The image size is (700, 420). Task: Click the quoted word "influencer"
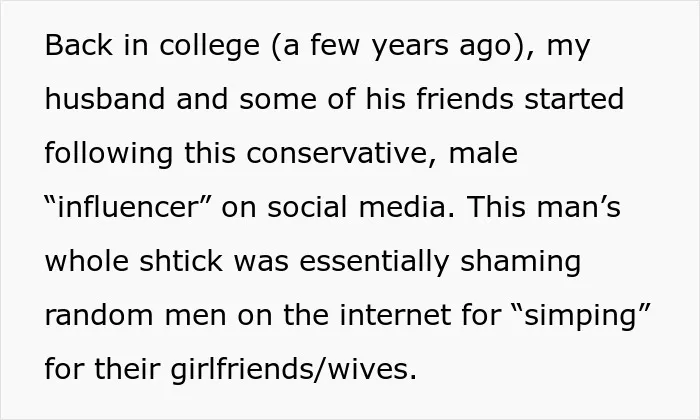[128, 207]
